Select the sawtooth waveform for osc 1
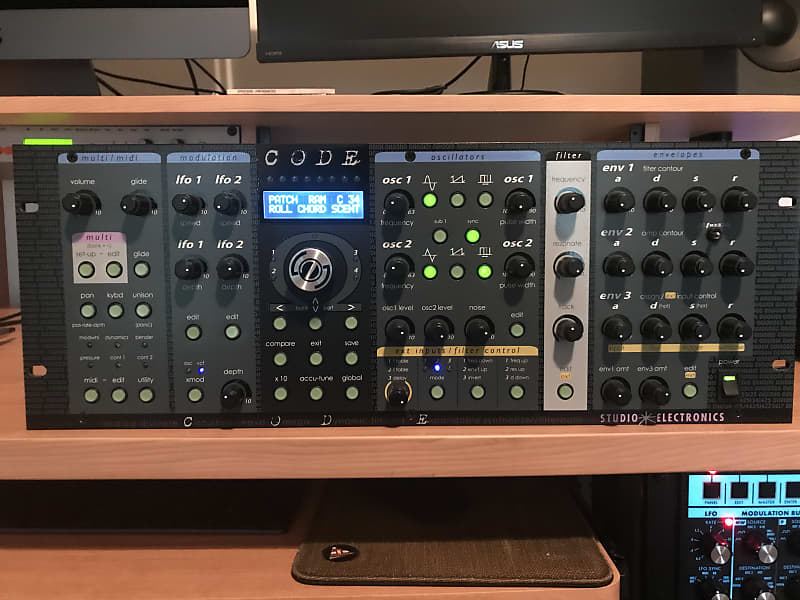 tap(457, 200)
